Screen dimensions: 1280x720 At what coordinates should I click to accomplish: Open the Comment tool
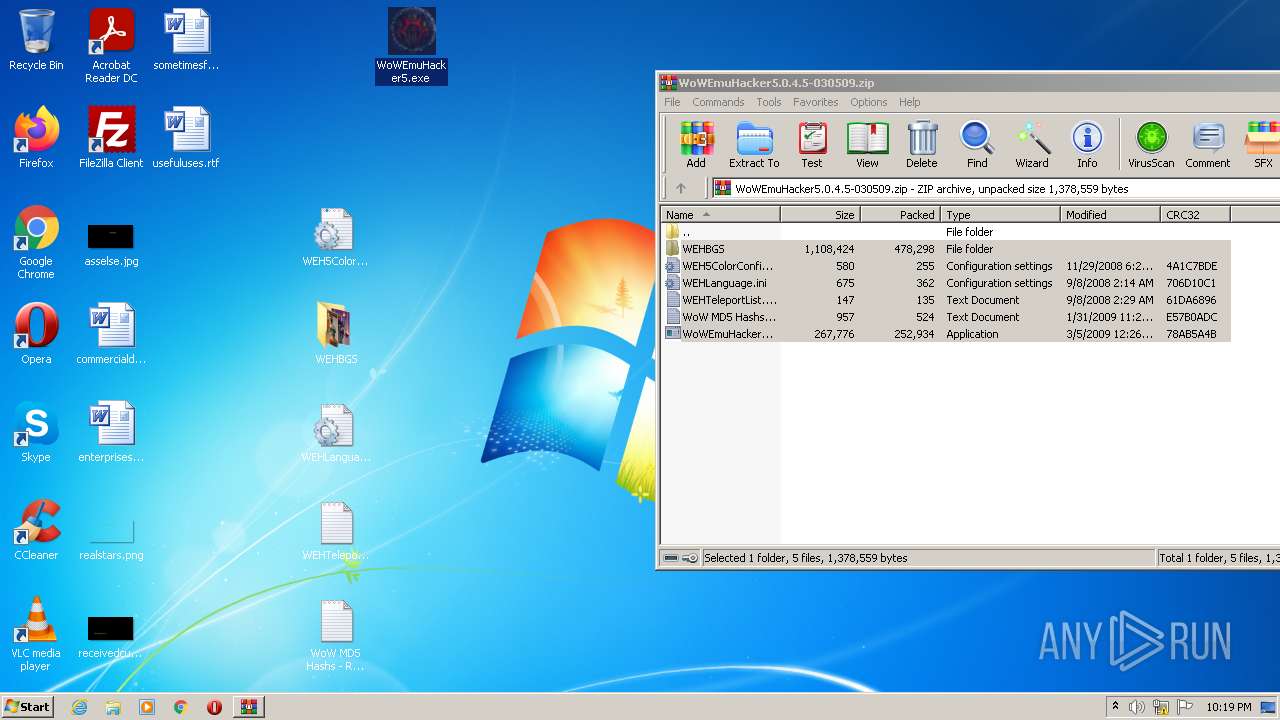click(x=1208, y=145)
